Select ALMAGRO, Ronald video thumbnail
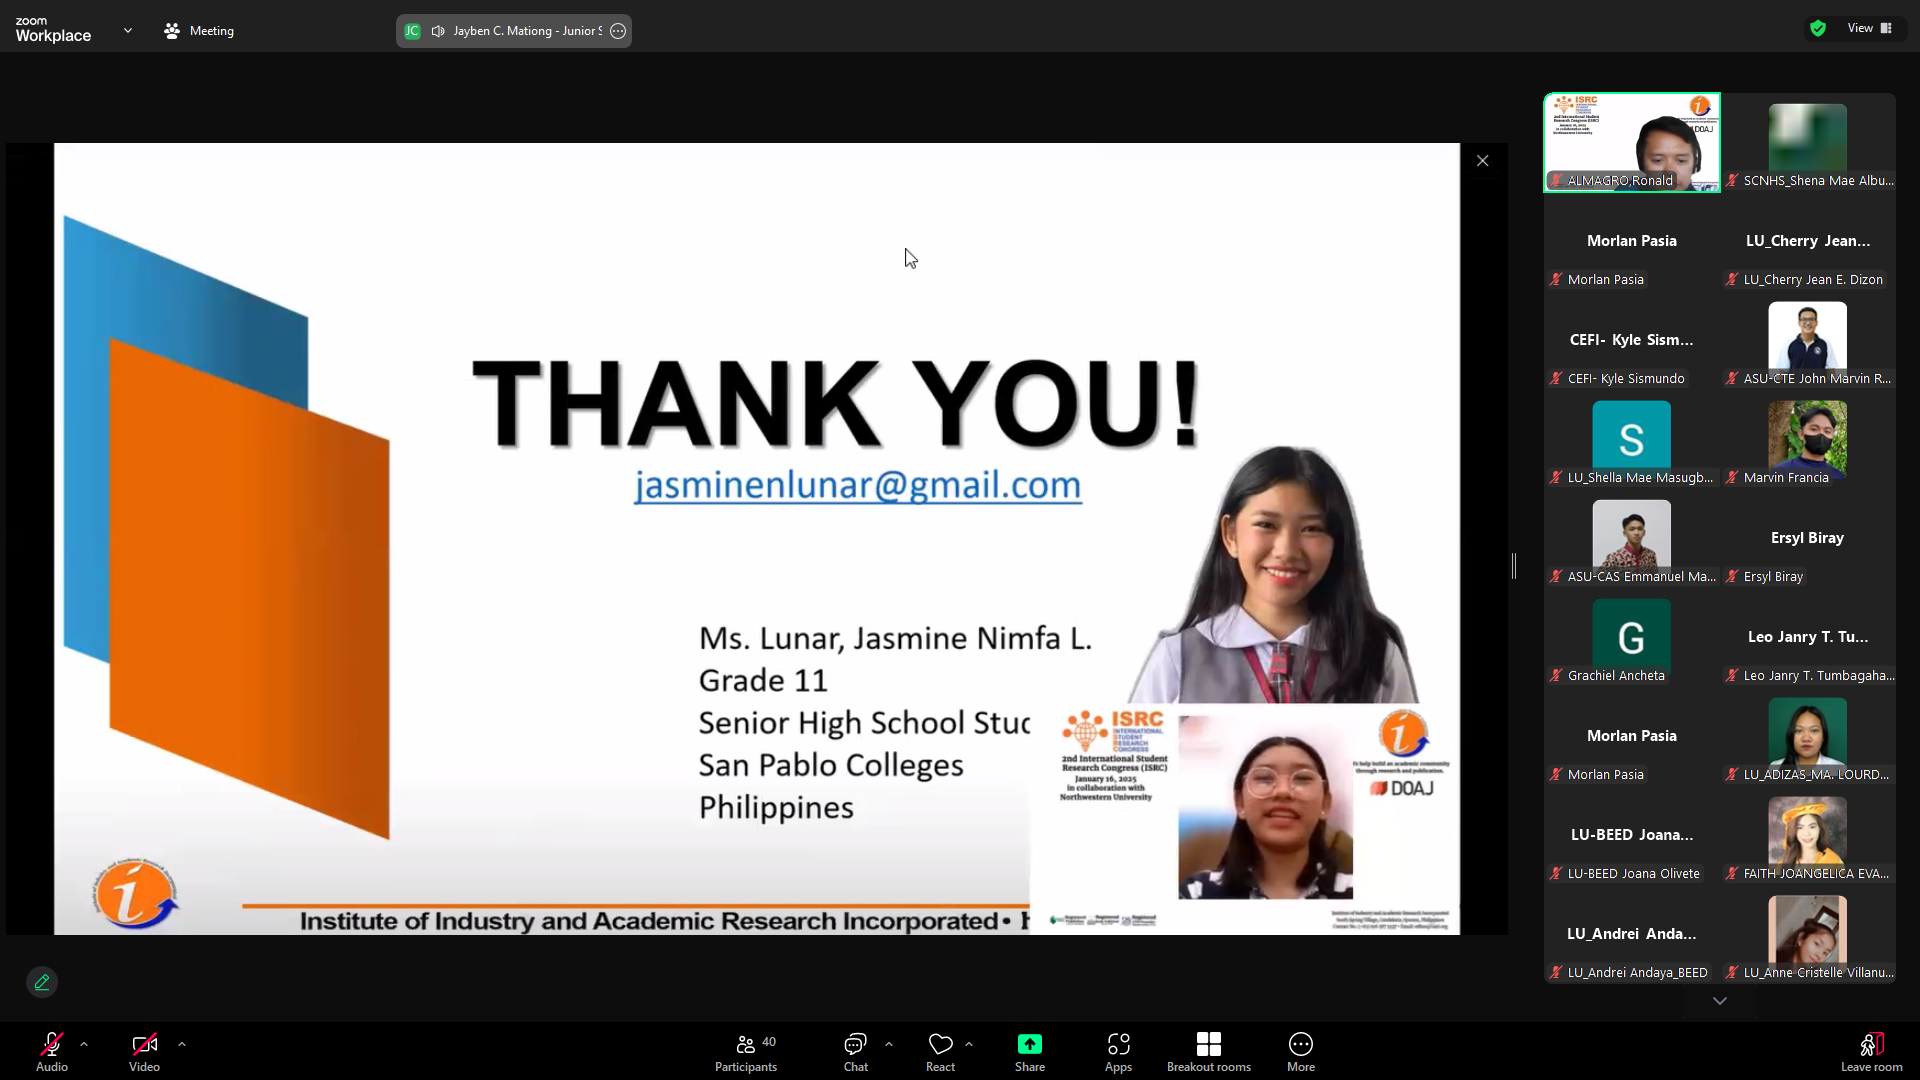This screenshot has height=1080, width=1920. point(1632,142)
